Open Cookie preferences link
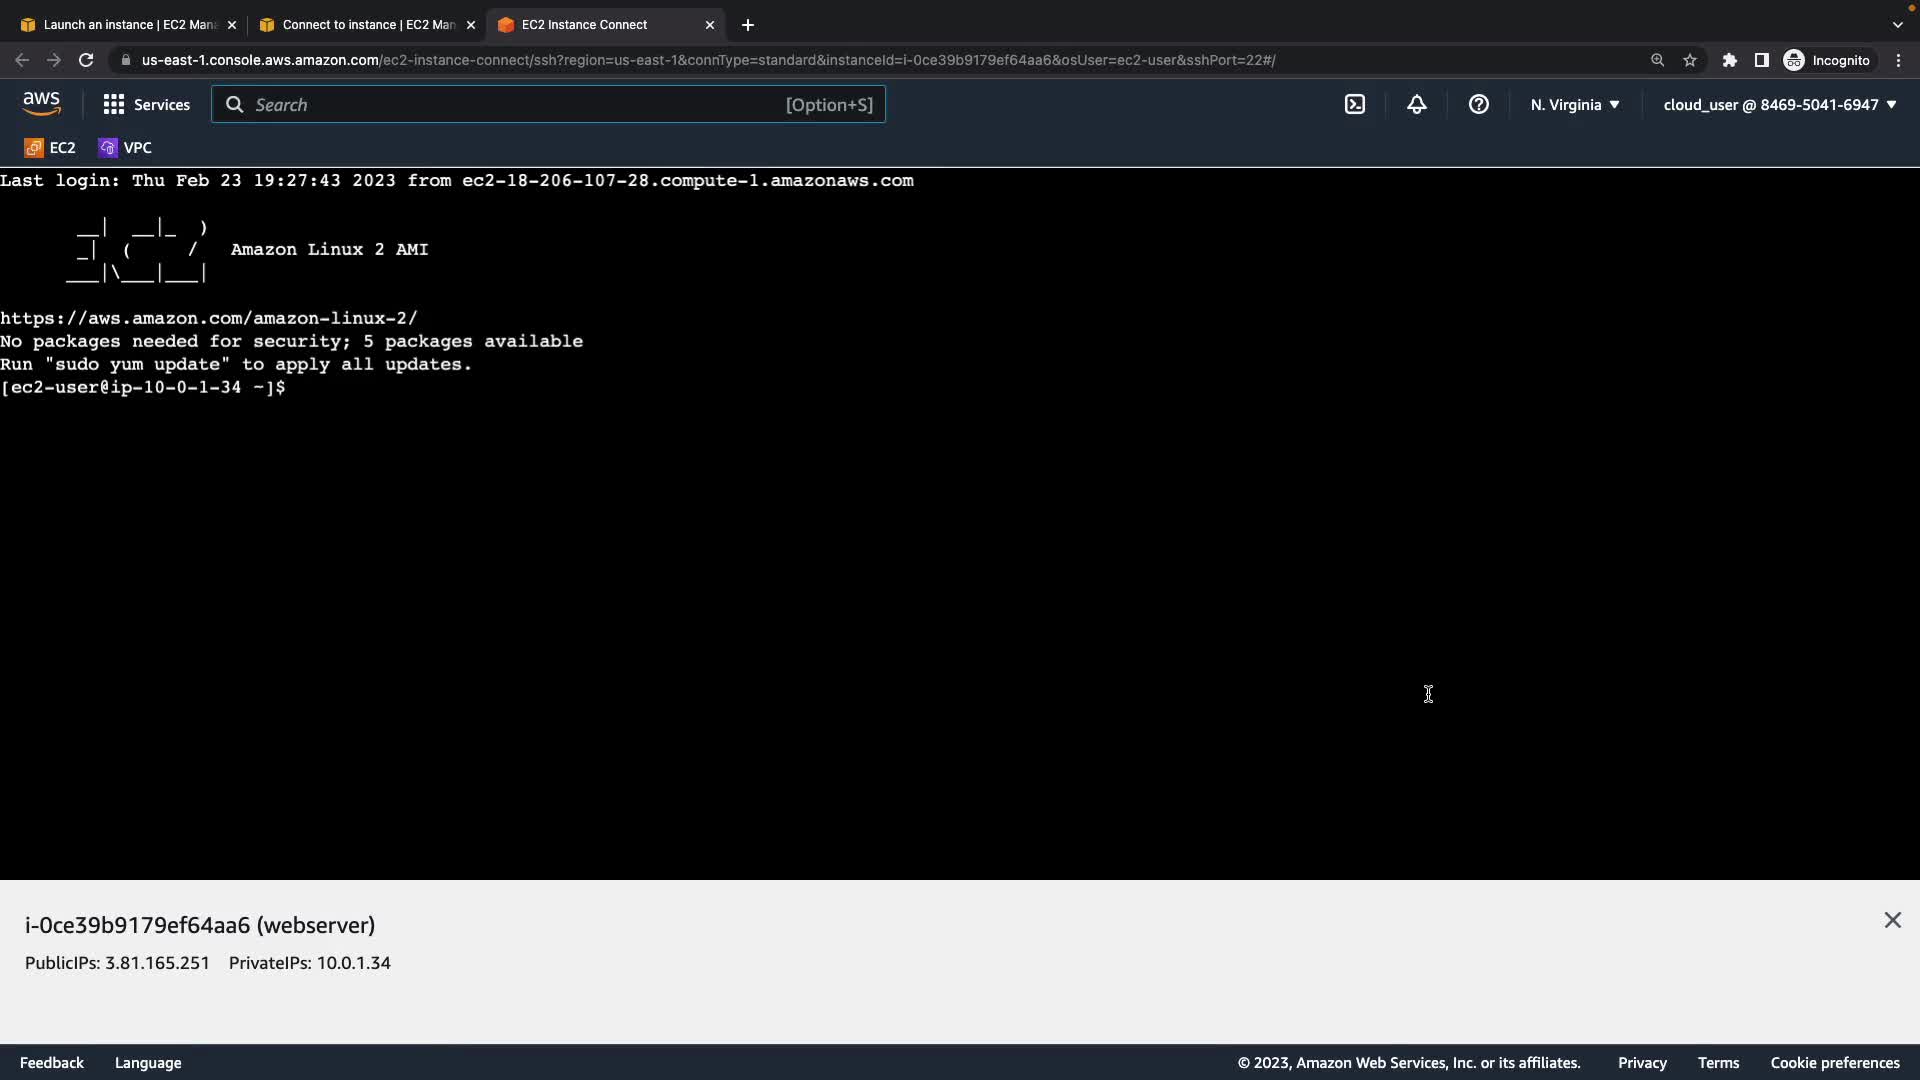 pyautogui.click(x=1835, y=1063)
